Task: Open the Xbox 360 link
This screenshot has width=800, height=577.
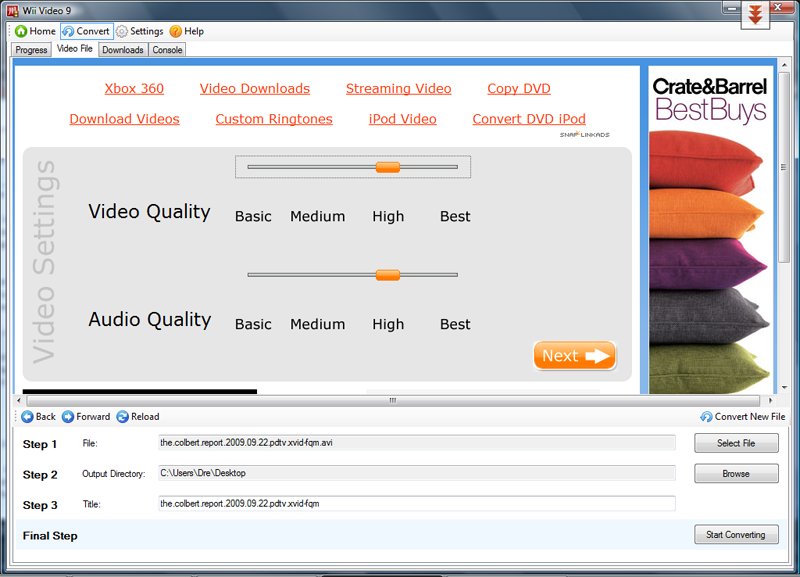Action: [x=134, y=89]
